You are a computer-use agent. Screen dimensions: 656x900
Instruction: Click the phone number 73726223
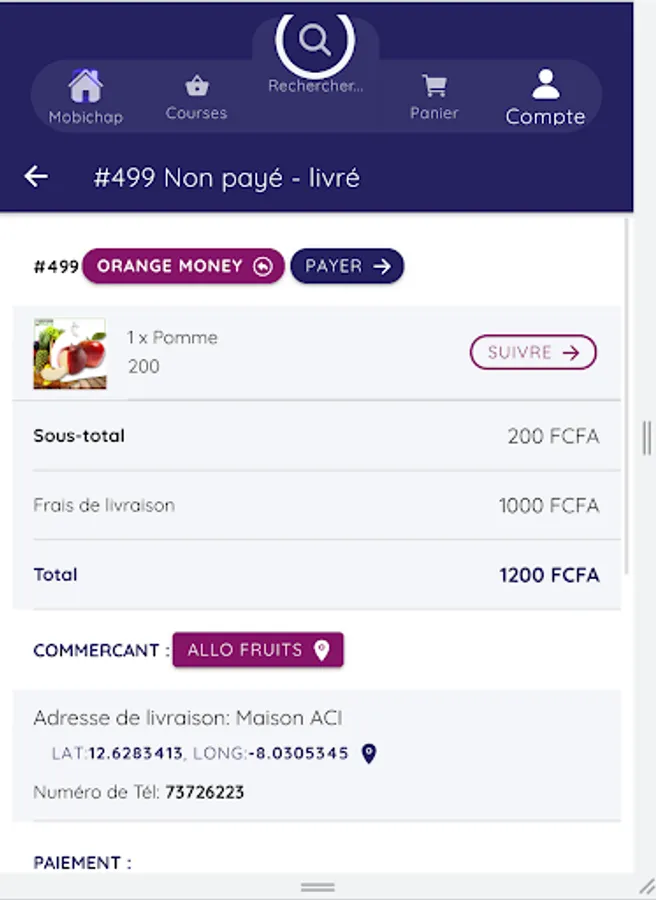pos(204,792)
